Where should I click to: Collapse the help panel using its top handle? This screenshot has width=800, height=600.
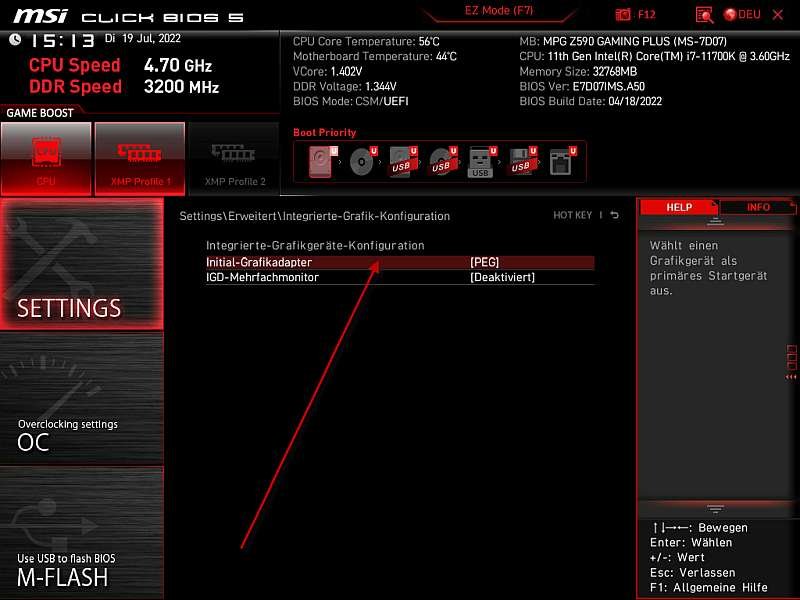coord(715,221)
